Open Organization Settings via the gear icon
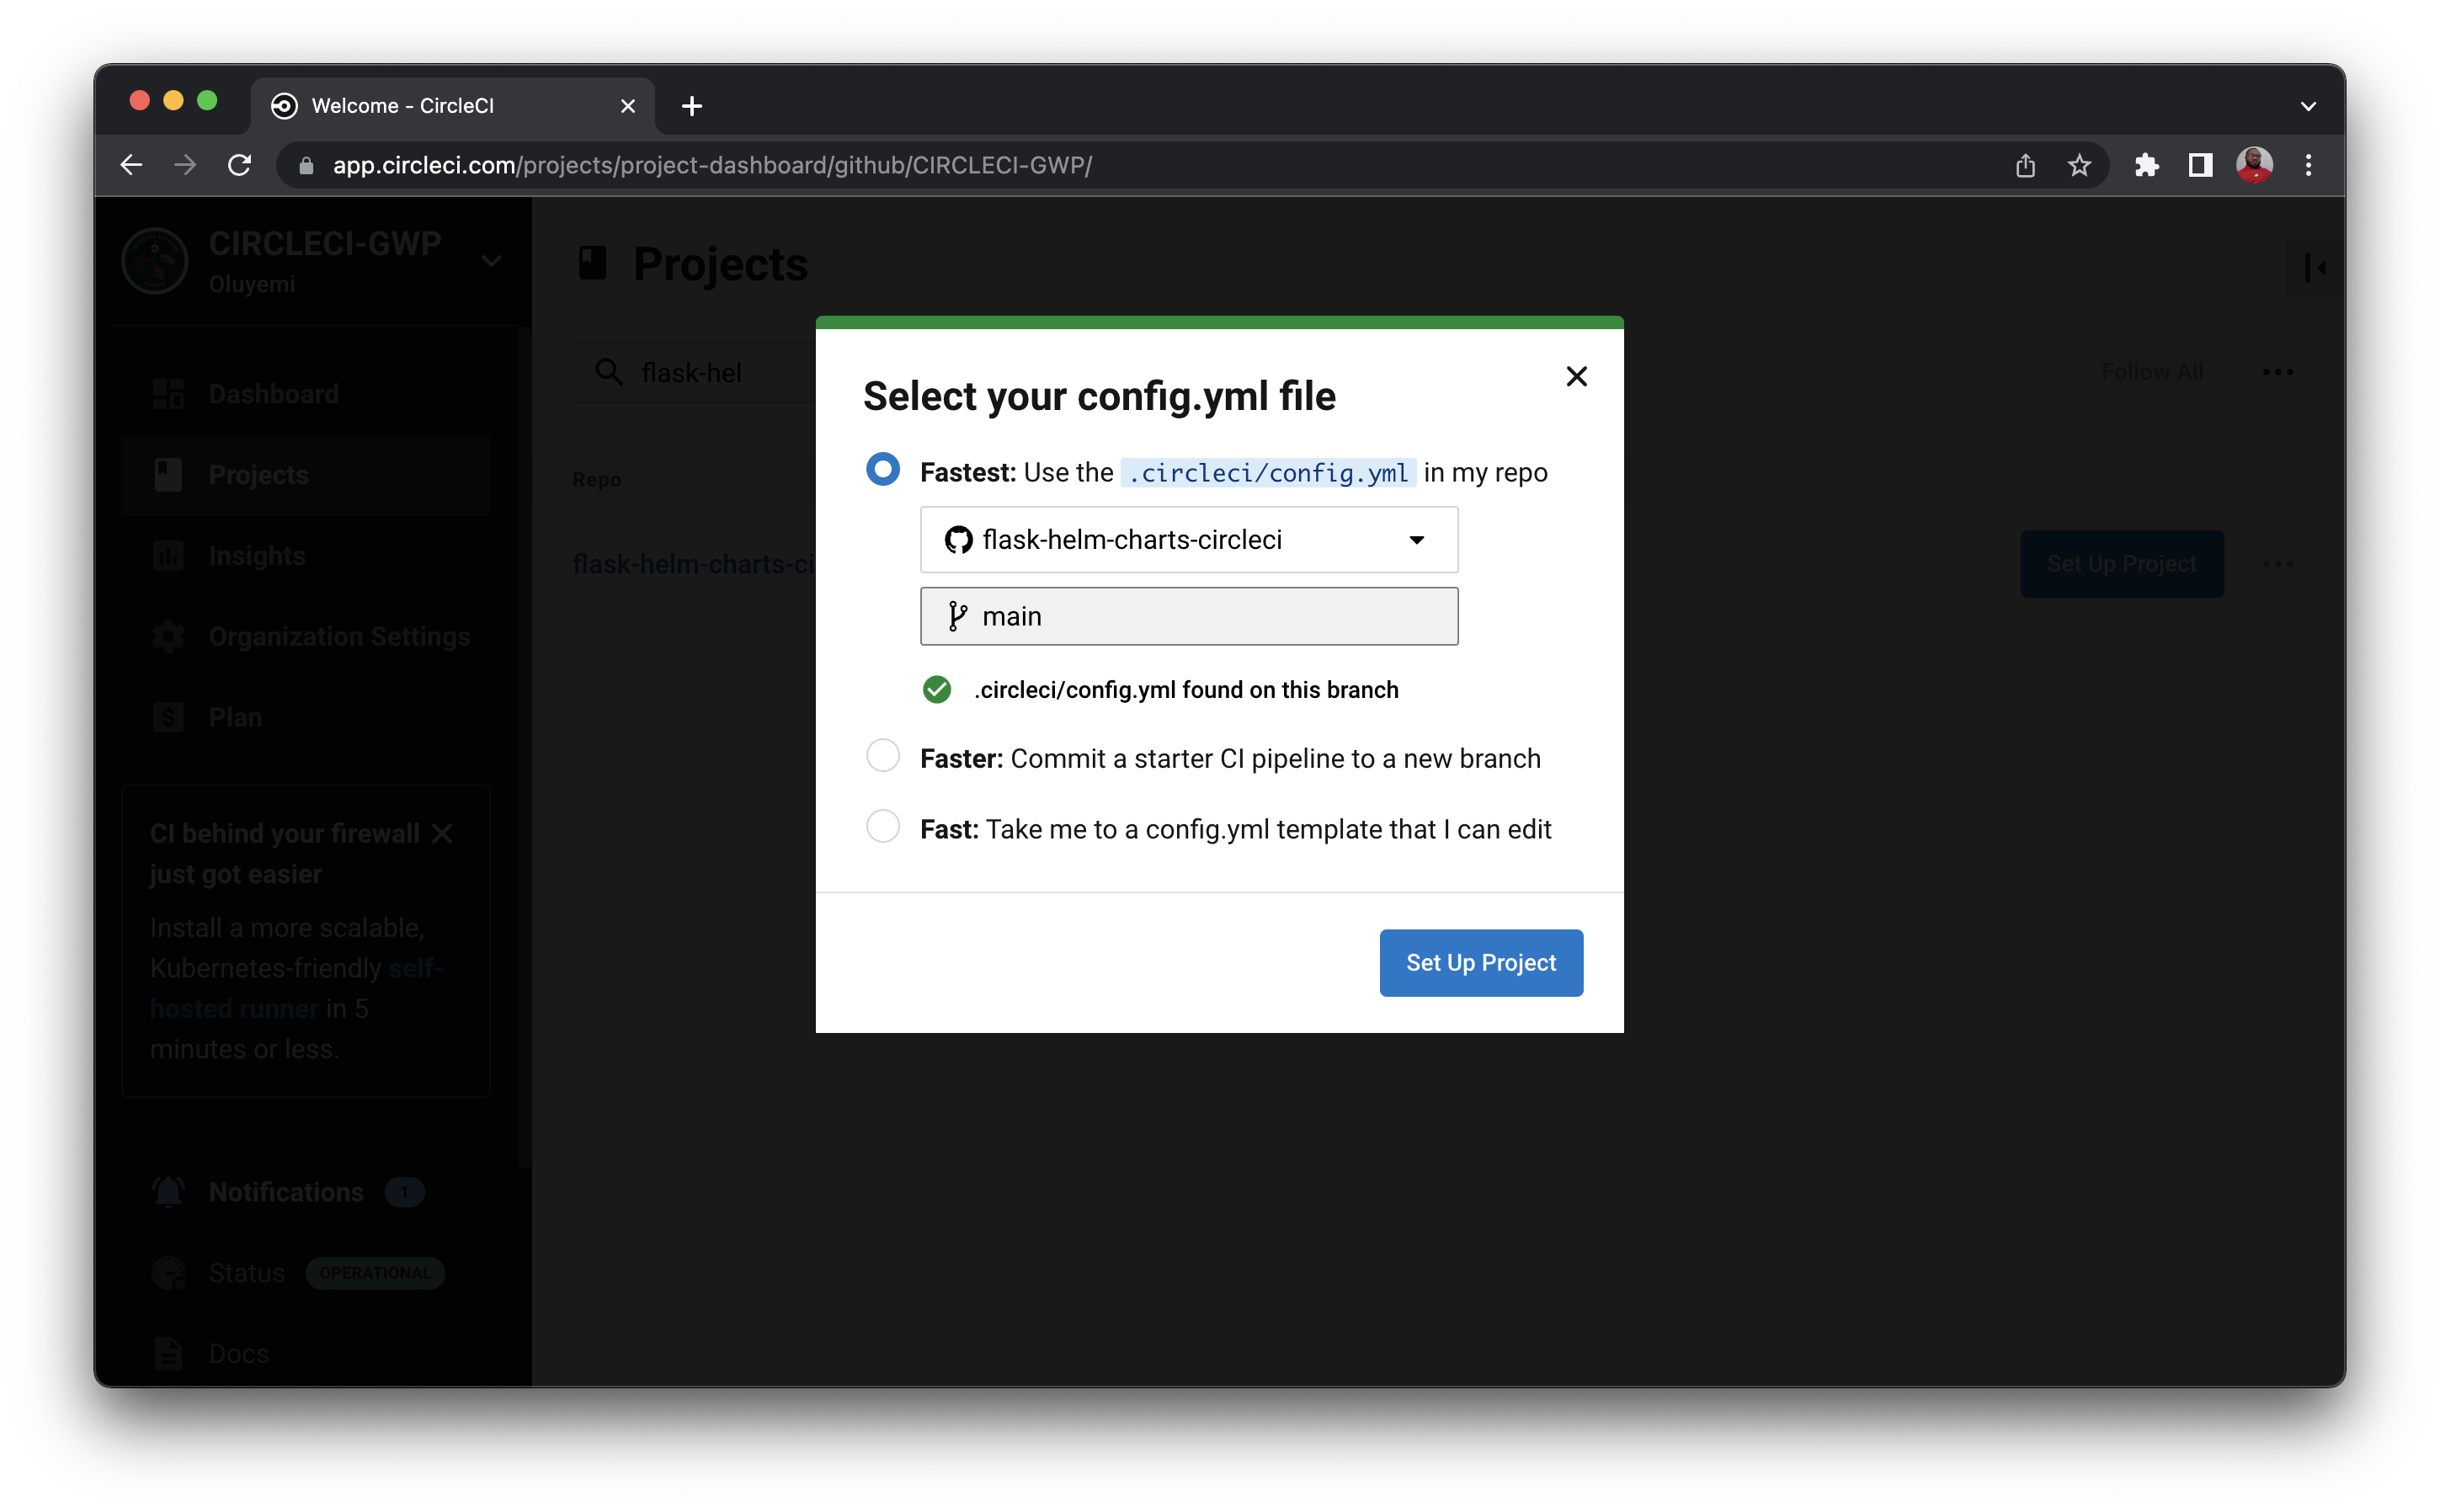This screenshot has height=1512, width=2440. click(x=167, y=636)
